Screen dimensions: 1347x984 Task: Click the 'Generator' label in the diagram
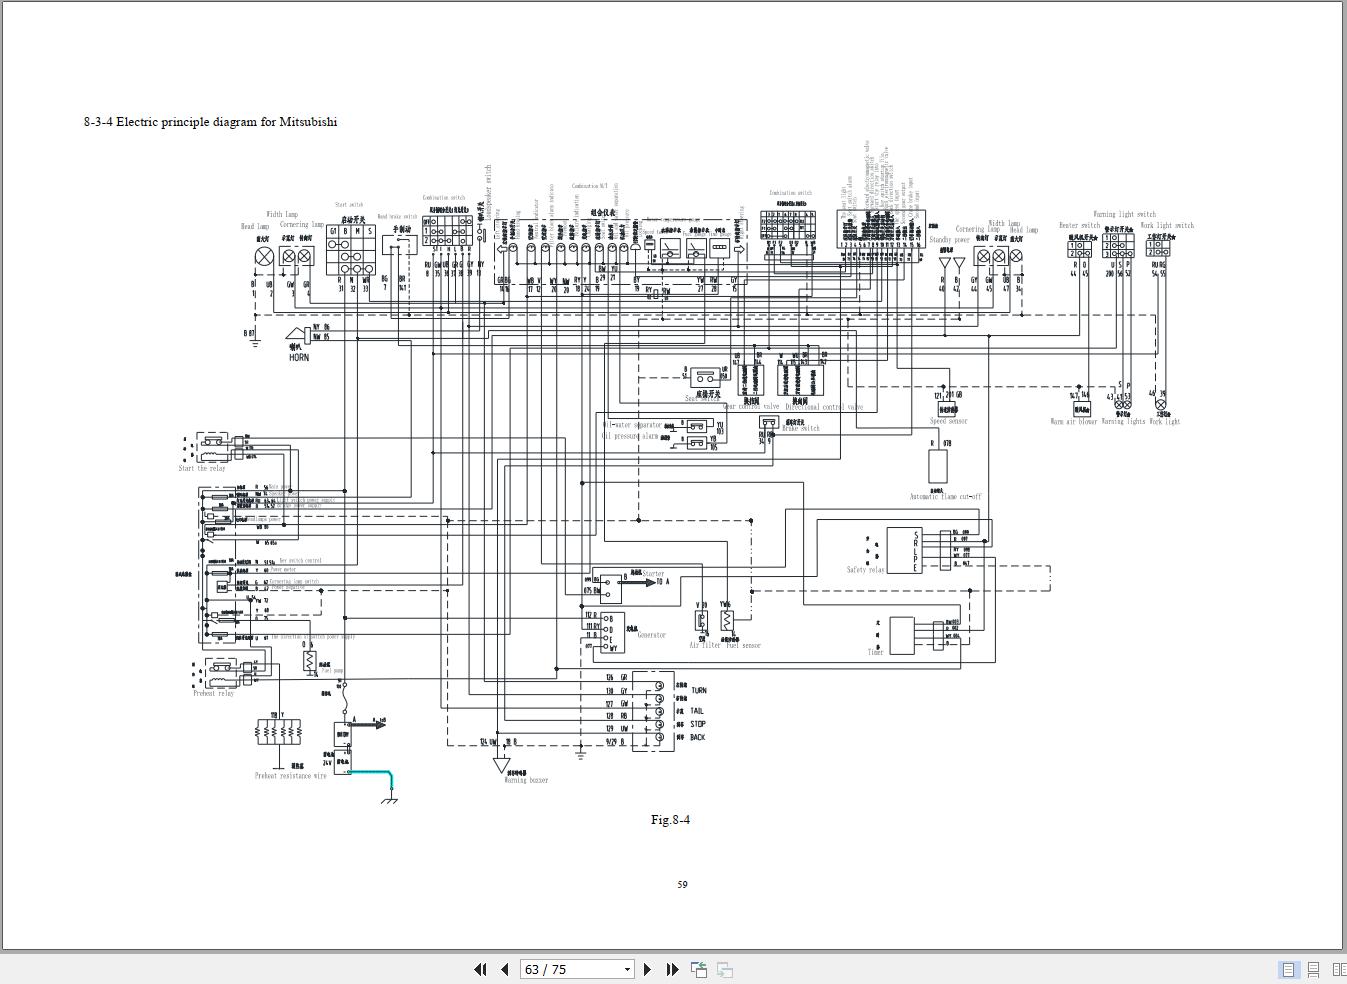pos(651,635)
